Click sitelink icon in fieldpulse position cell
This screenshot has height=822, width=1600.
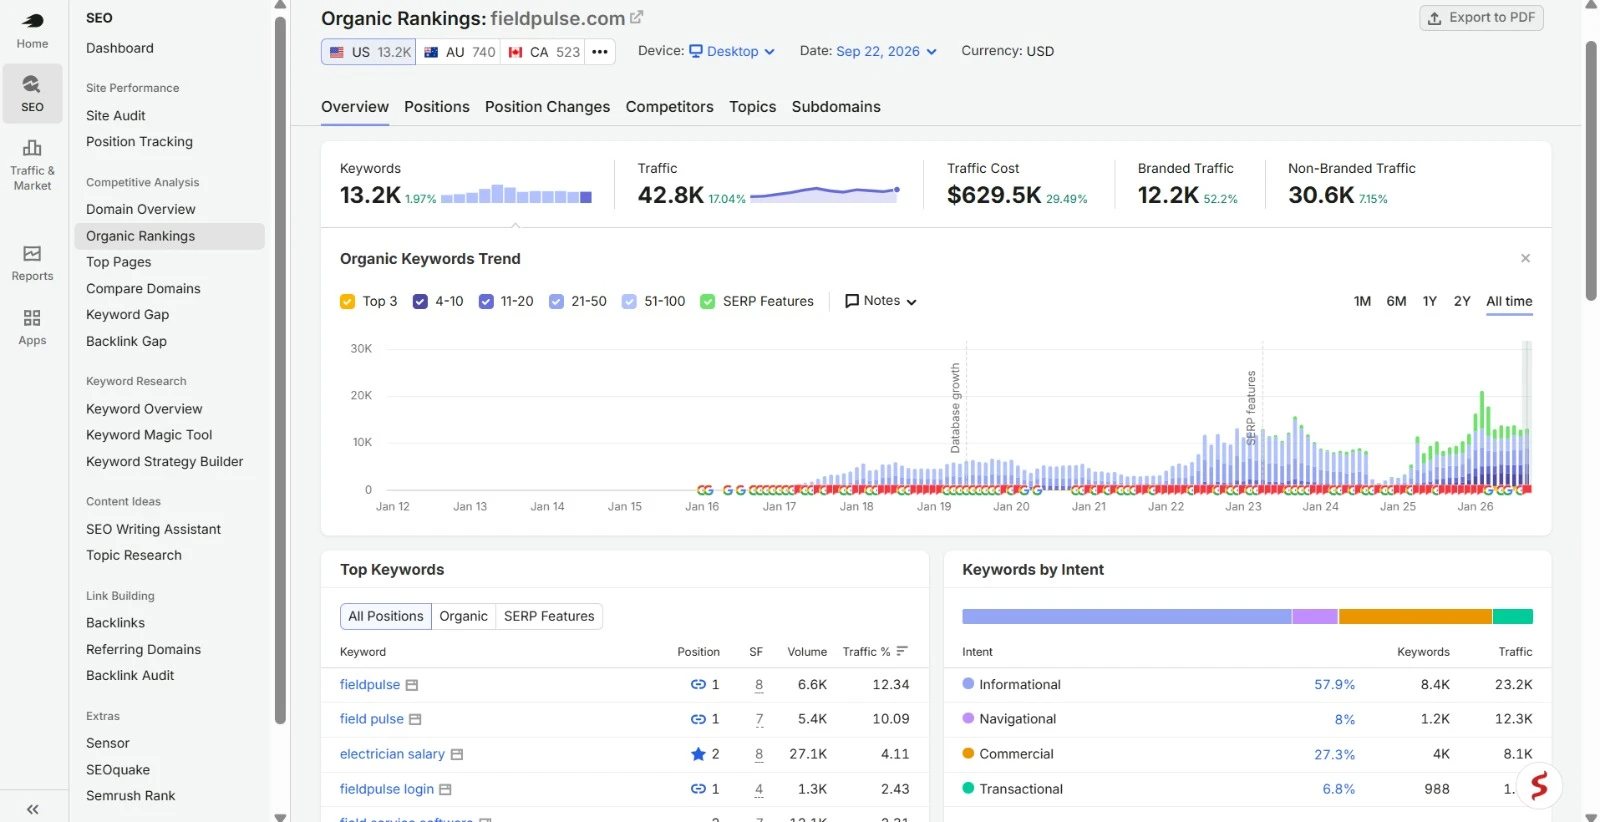[x=698, y=685]
